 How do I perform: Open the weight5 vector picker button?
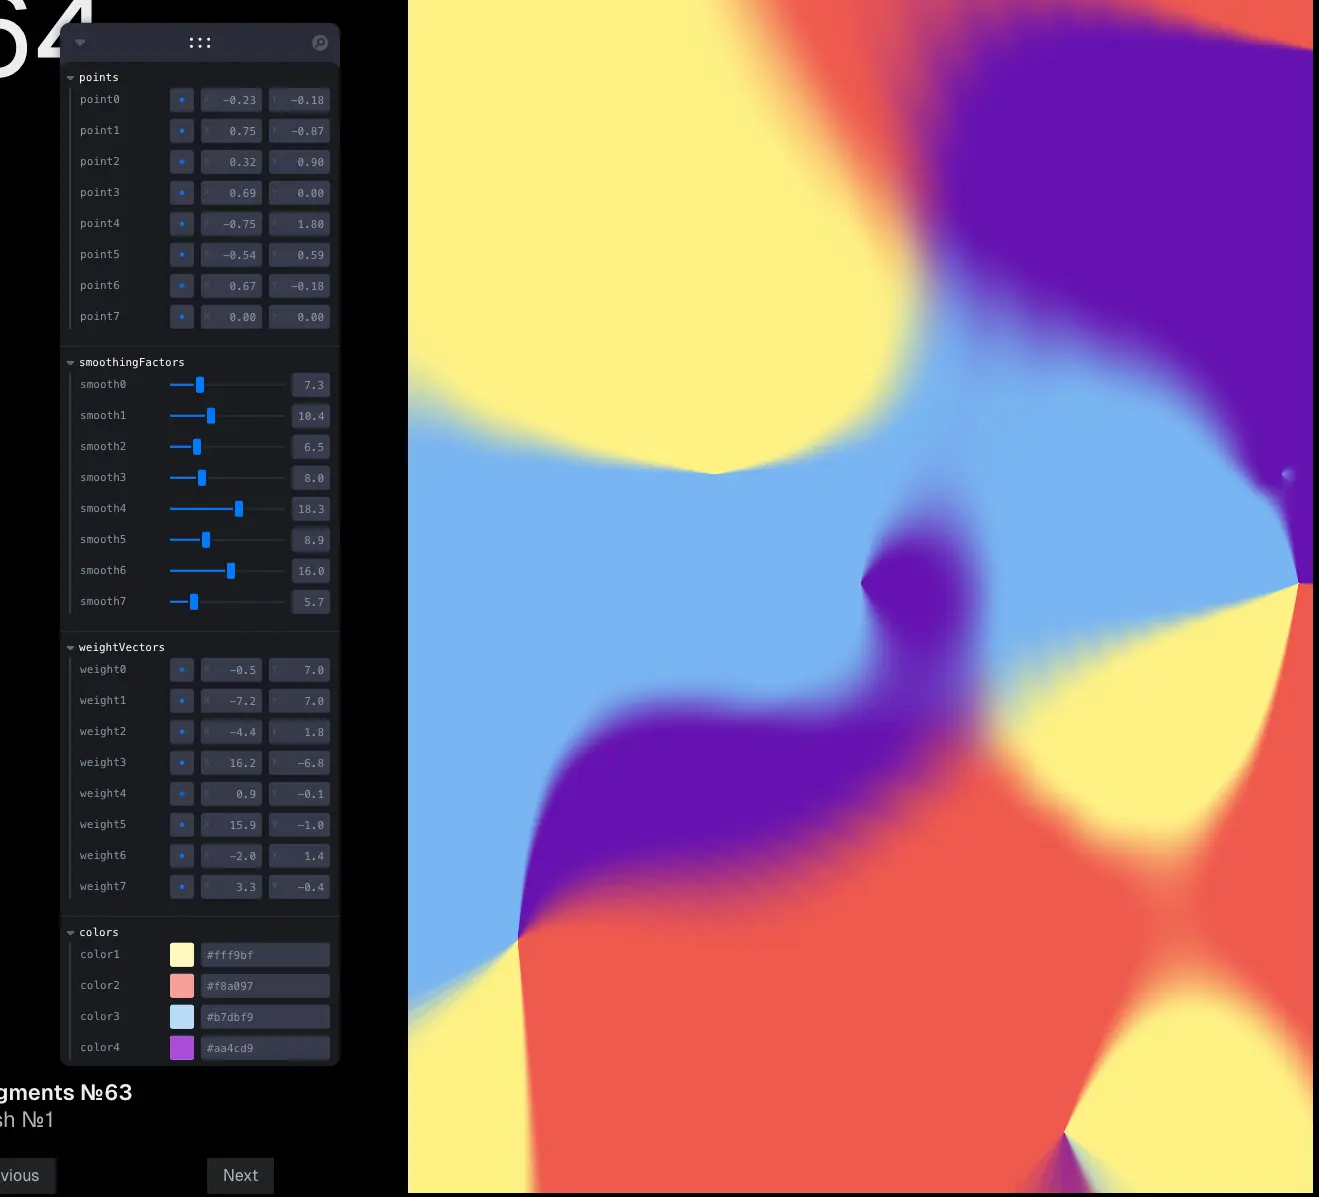coord(181,825)
